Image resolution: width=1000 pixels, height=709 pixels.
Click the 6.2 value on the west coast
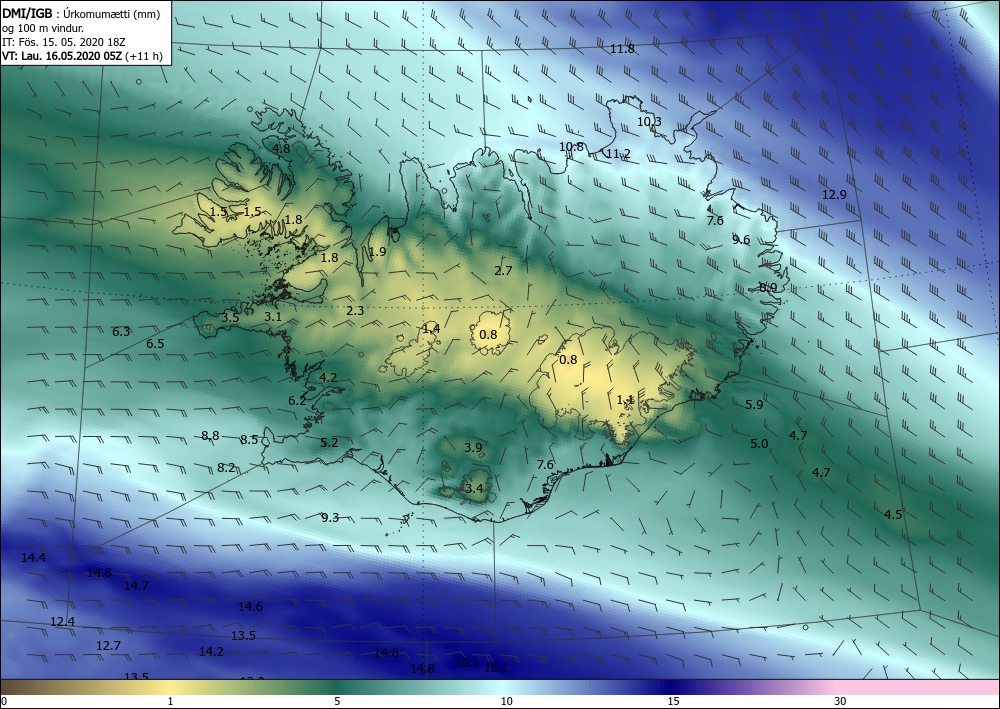(x=297, y=400)
